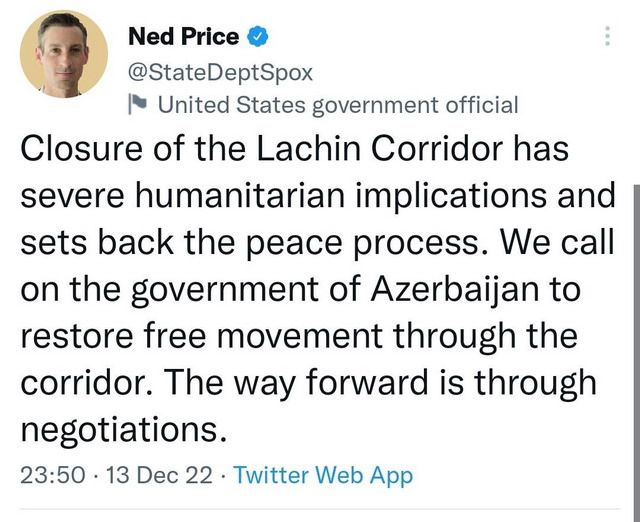Viewport: 640px width, 522px height.
Task: Click the 23:50 timestamp
Action: 53,475
